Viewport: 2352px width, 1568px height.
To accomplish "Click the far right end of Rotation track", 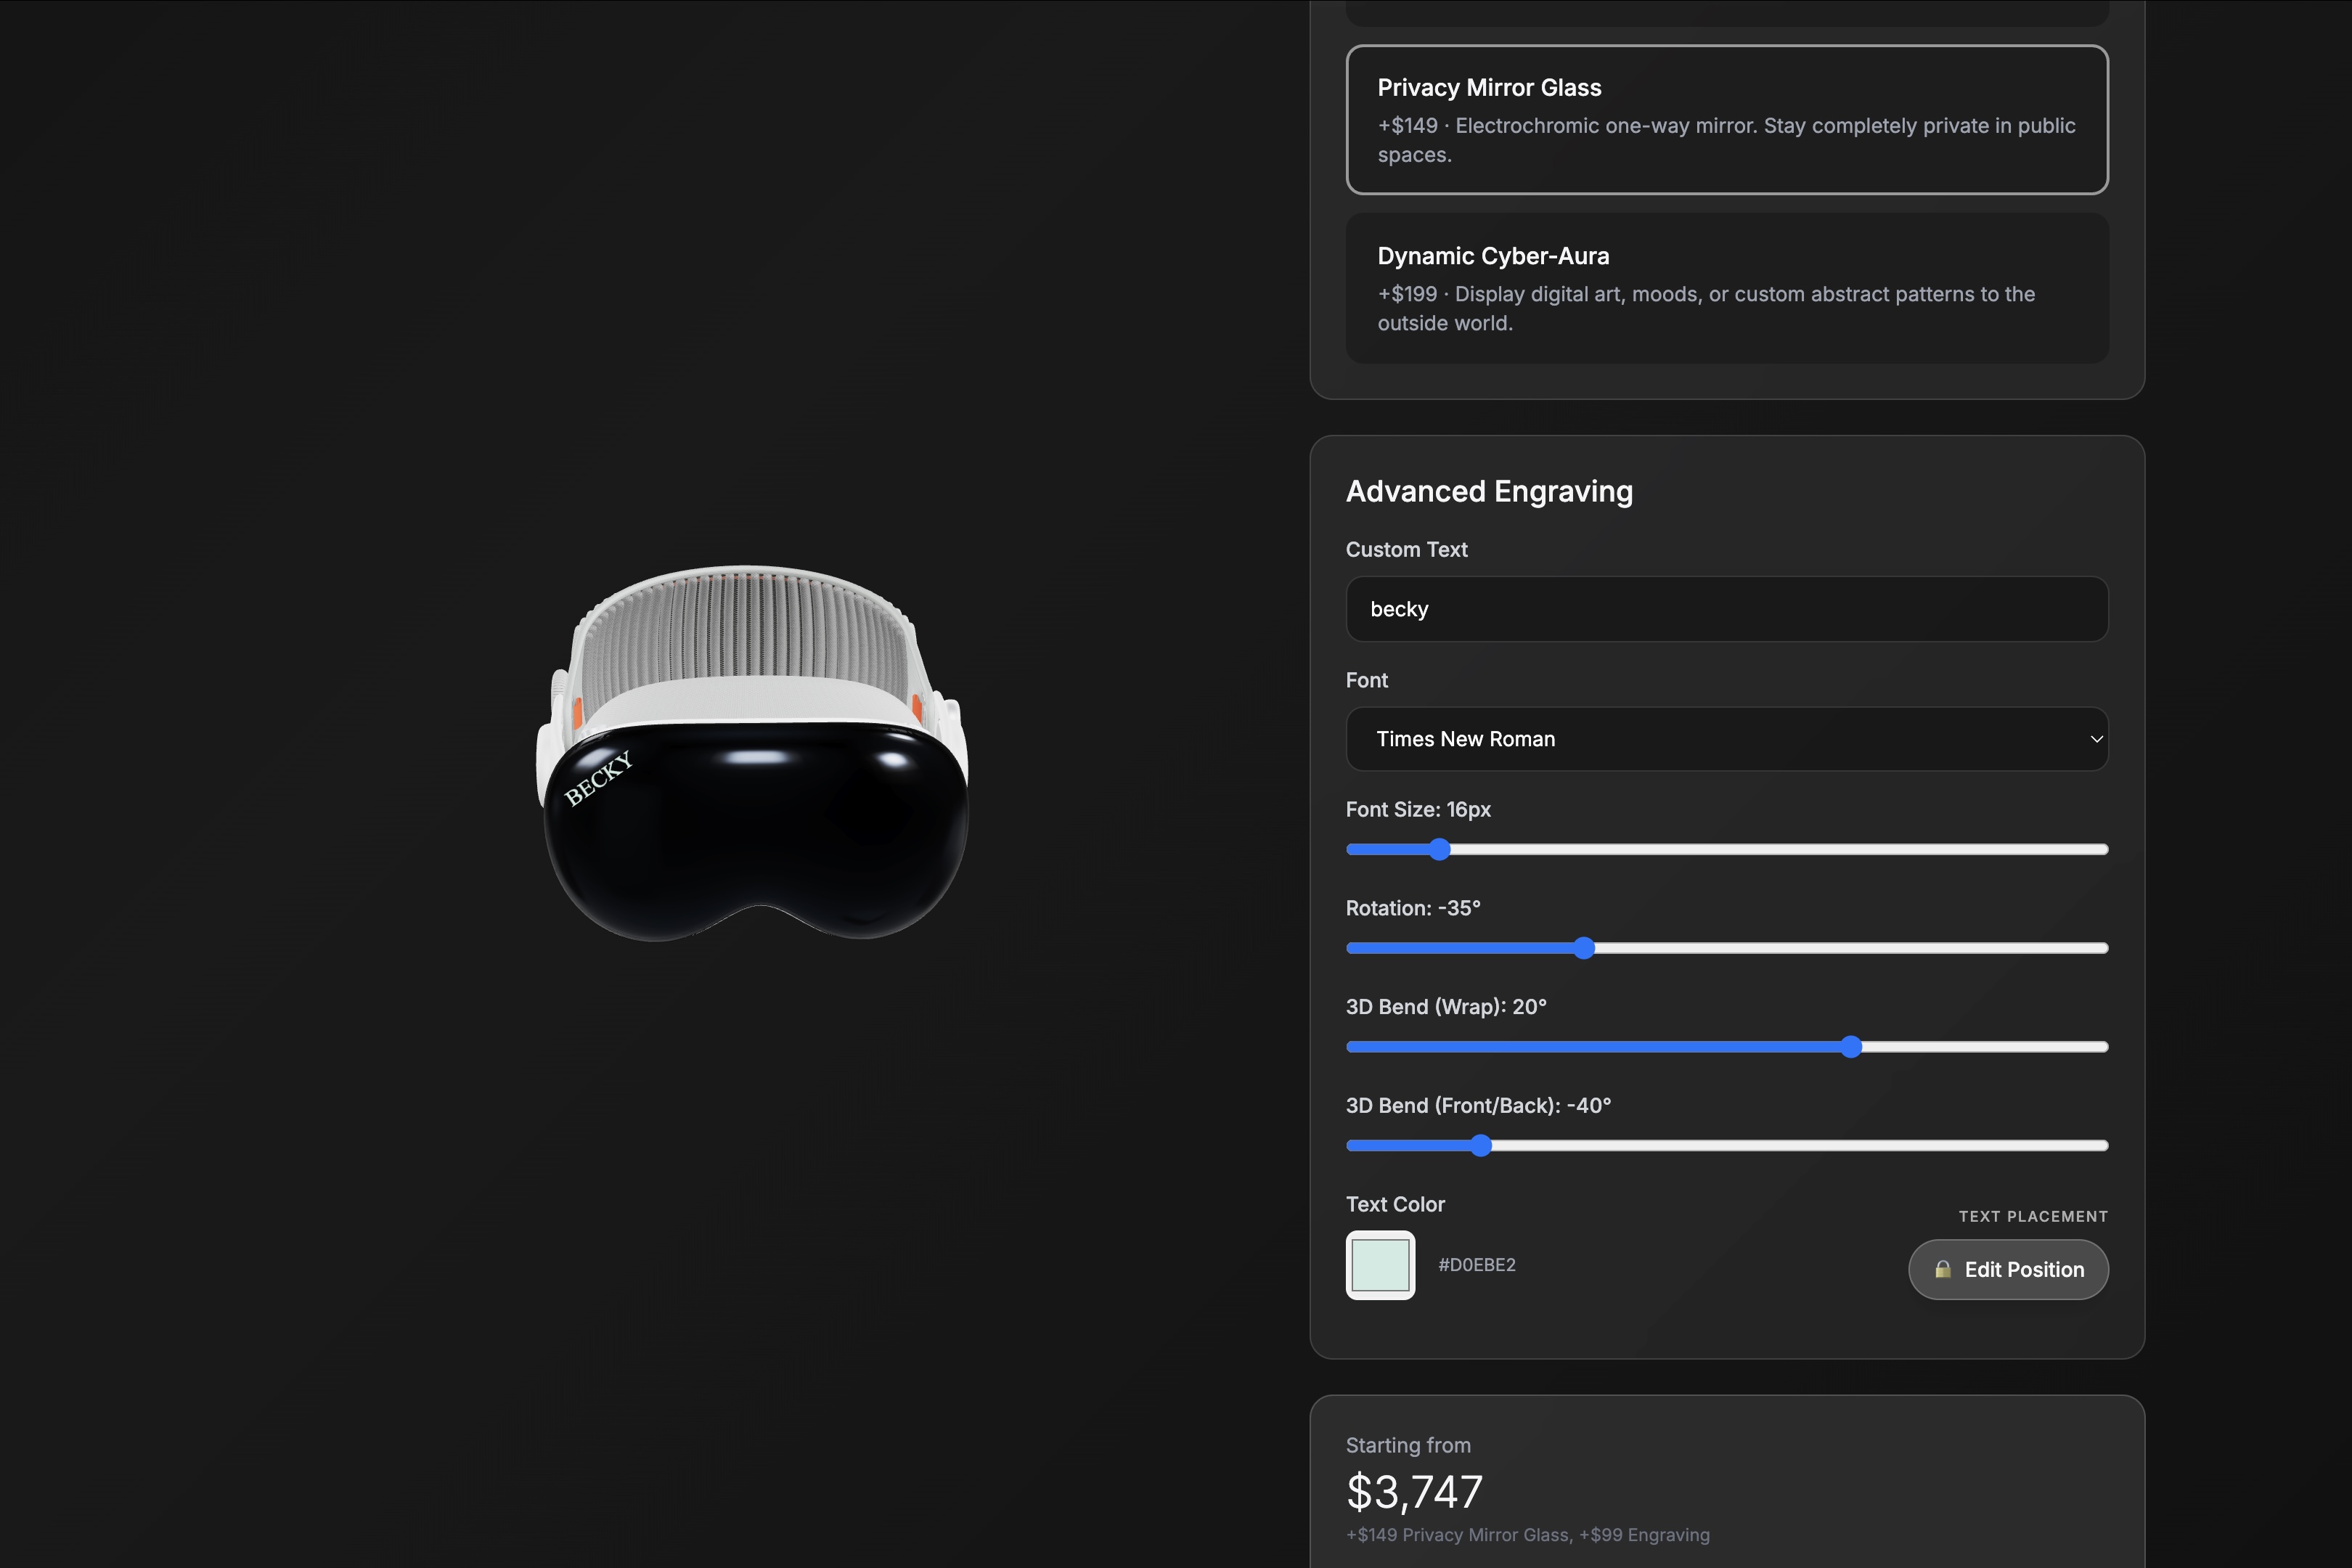I will pos(2102,948).
